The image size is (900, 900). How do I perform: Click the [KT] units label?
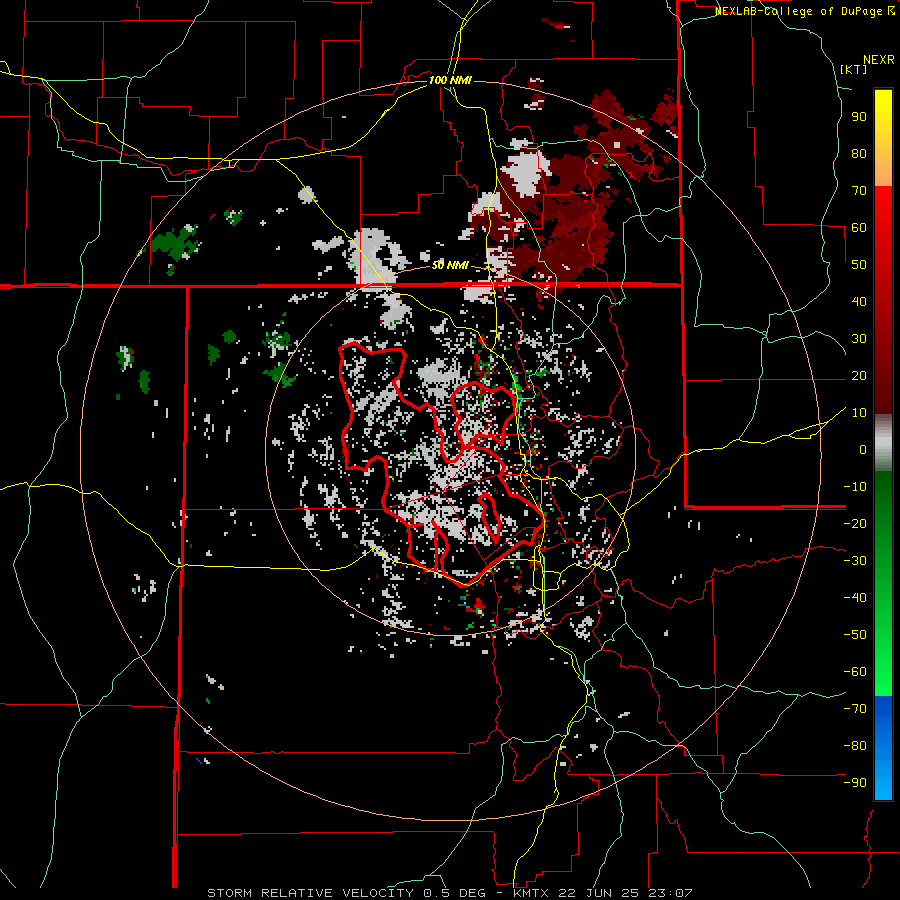pos(853,69)
